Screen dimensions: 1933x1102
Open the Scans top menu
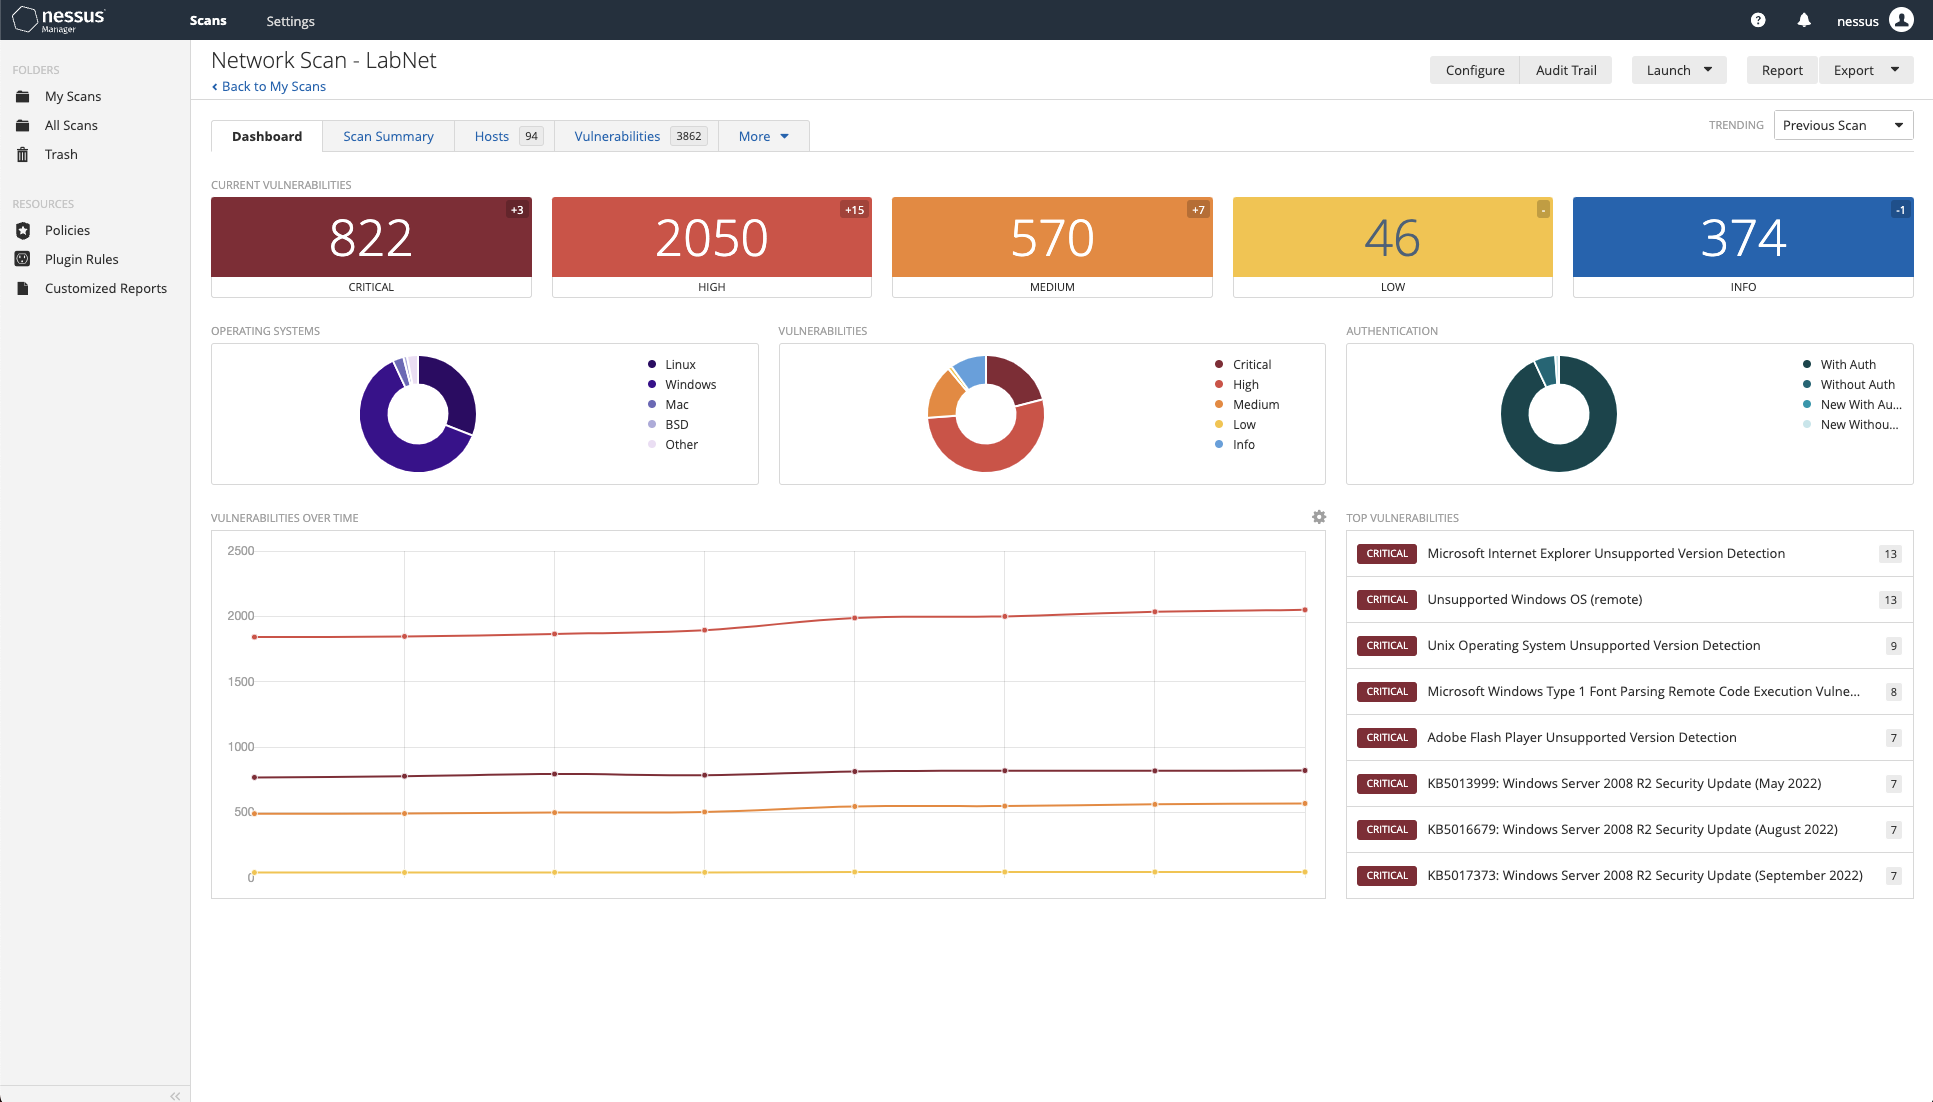(x=208, y=20)
